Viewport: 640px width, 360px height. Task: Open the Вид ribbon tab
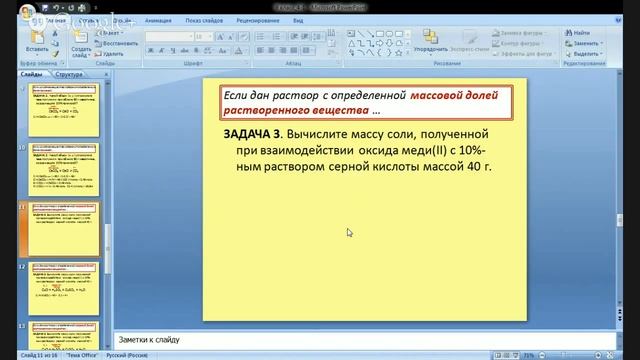[x=298, y=20]
